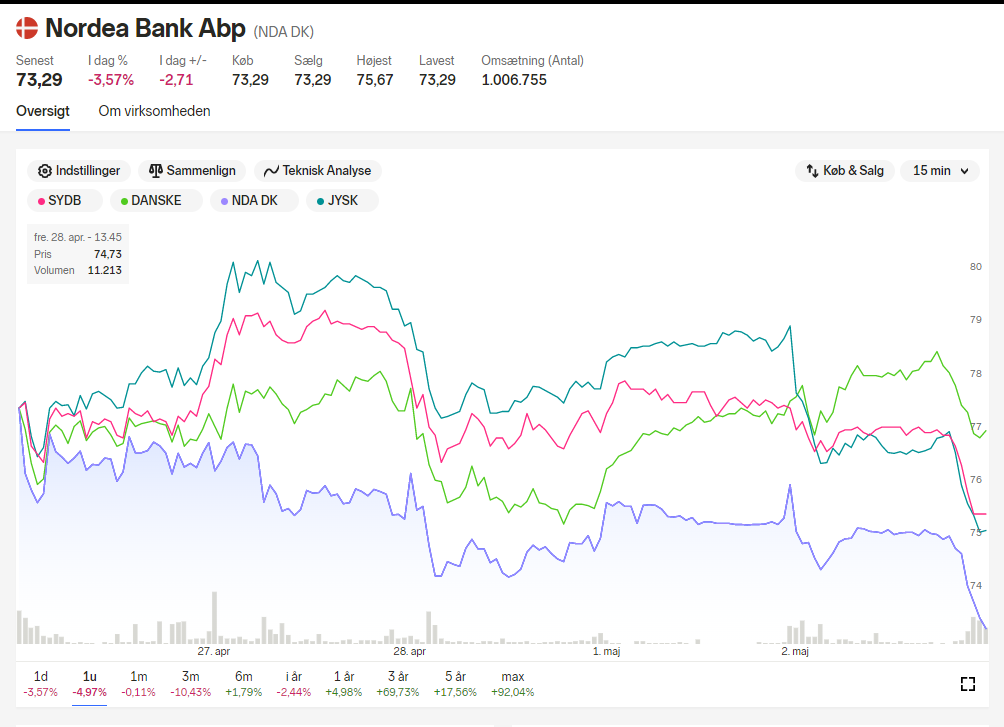Open the Om virksomheden tab
Screen dimensions: 1004x727
pos(154,111)
